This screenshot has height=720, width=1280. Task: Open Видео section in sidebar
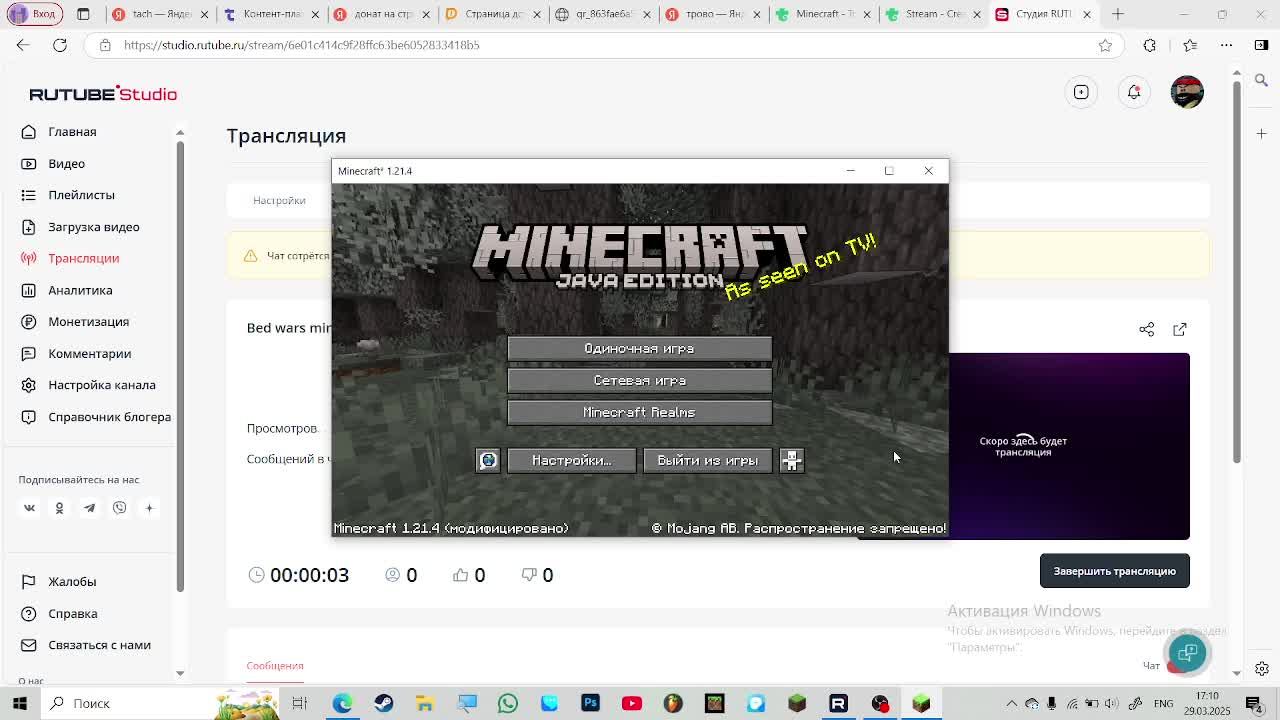(x=66, y=164)
